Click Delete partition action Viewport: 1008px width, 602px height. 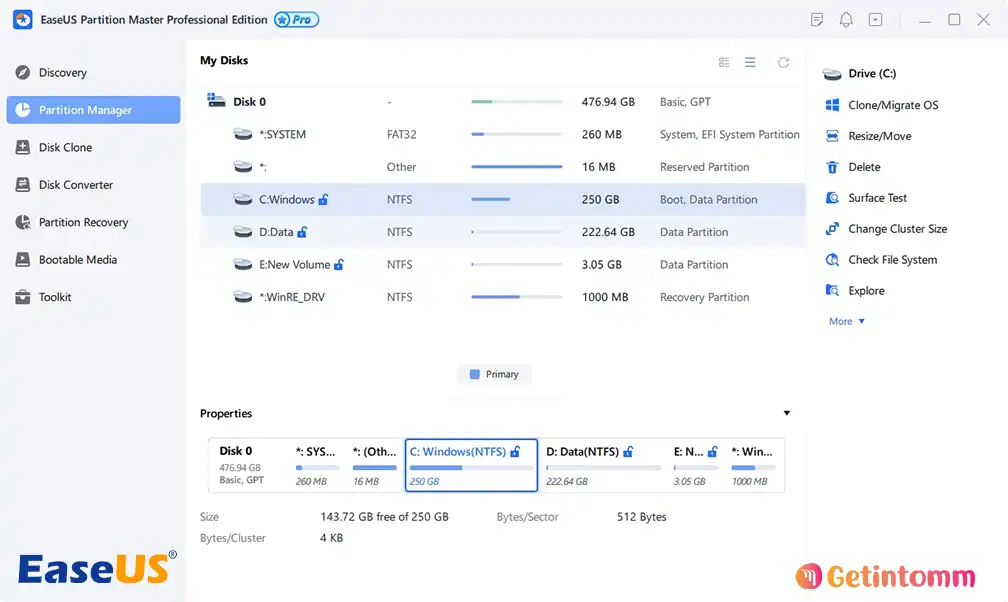point(853,167)
